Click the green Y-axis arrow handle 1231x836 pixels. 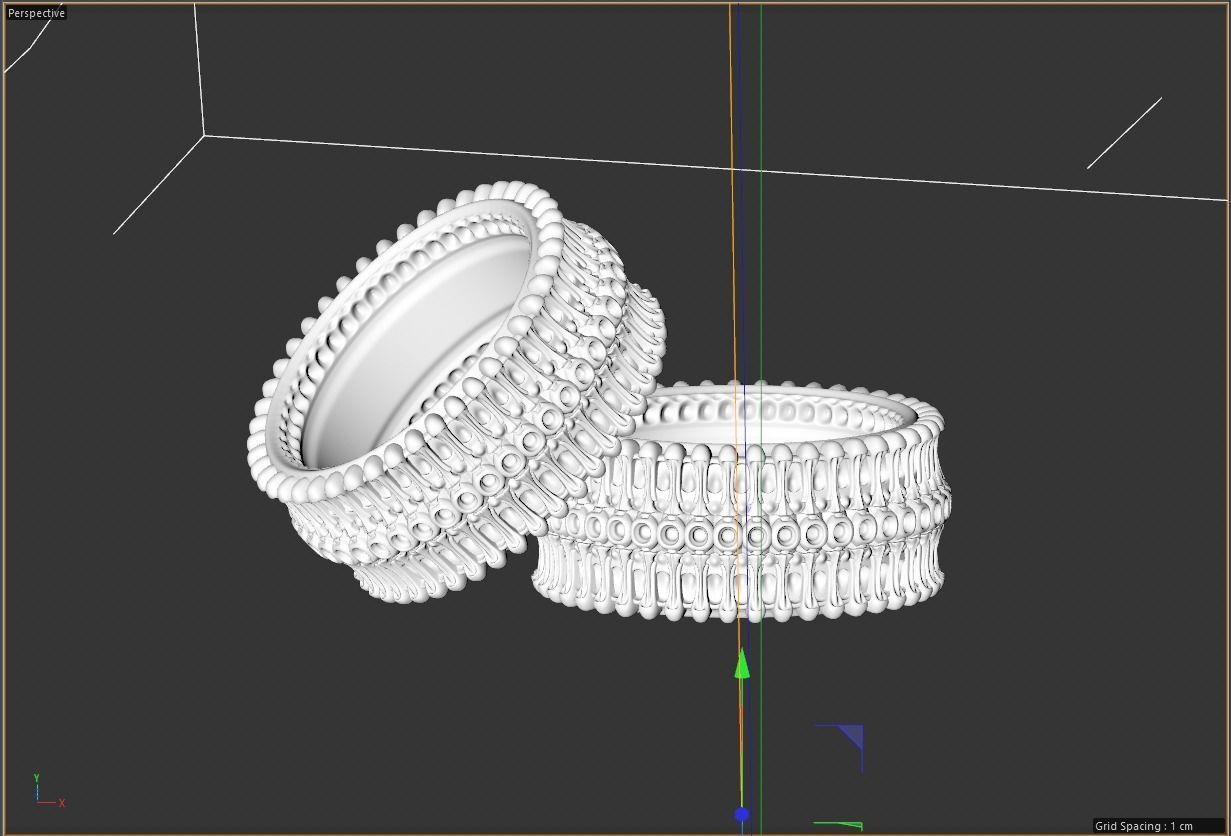742,664
